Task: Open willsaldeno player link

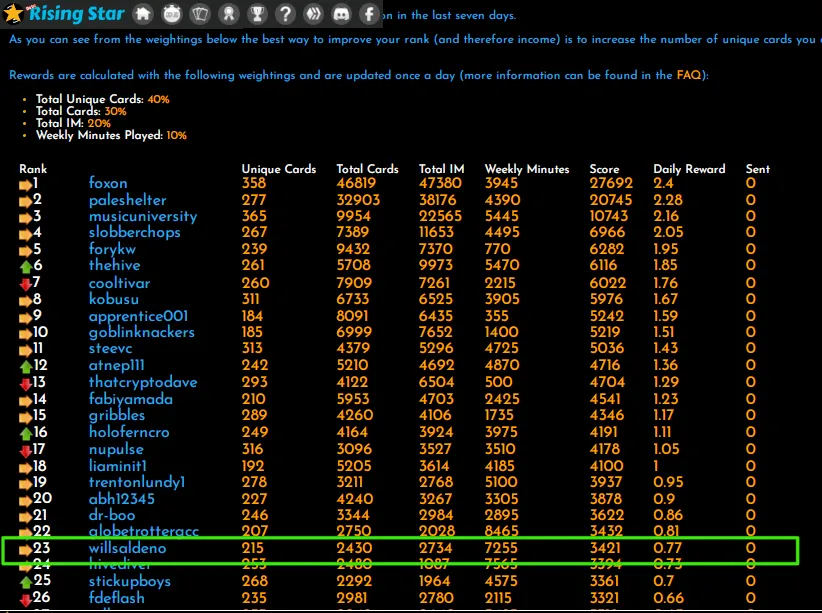Action: coord(127,549)
